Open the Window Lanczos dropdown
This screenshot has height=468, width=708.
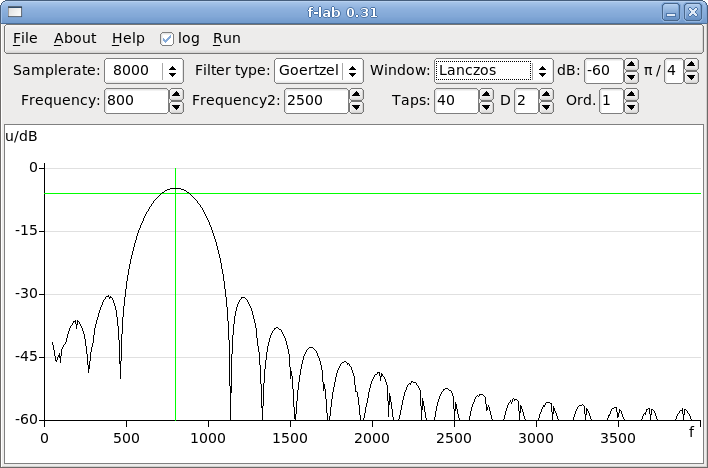click(494, 70)
